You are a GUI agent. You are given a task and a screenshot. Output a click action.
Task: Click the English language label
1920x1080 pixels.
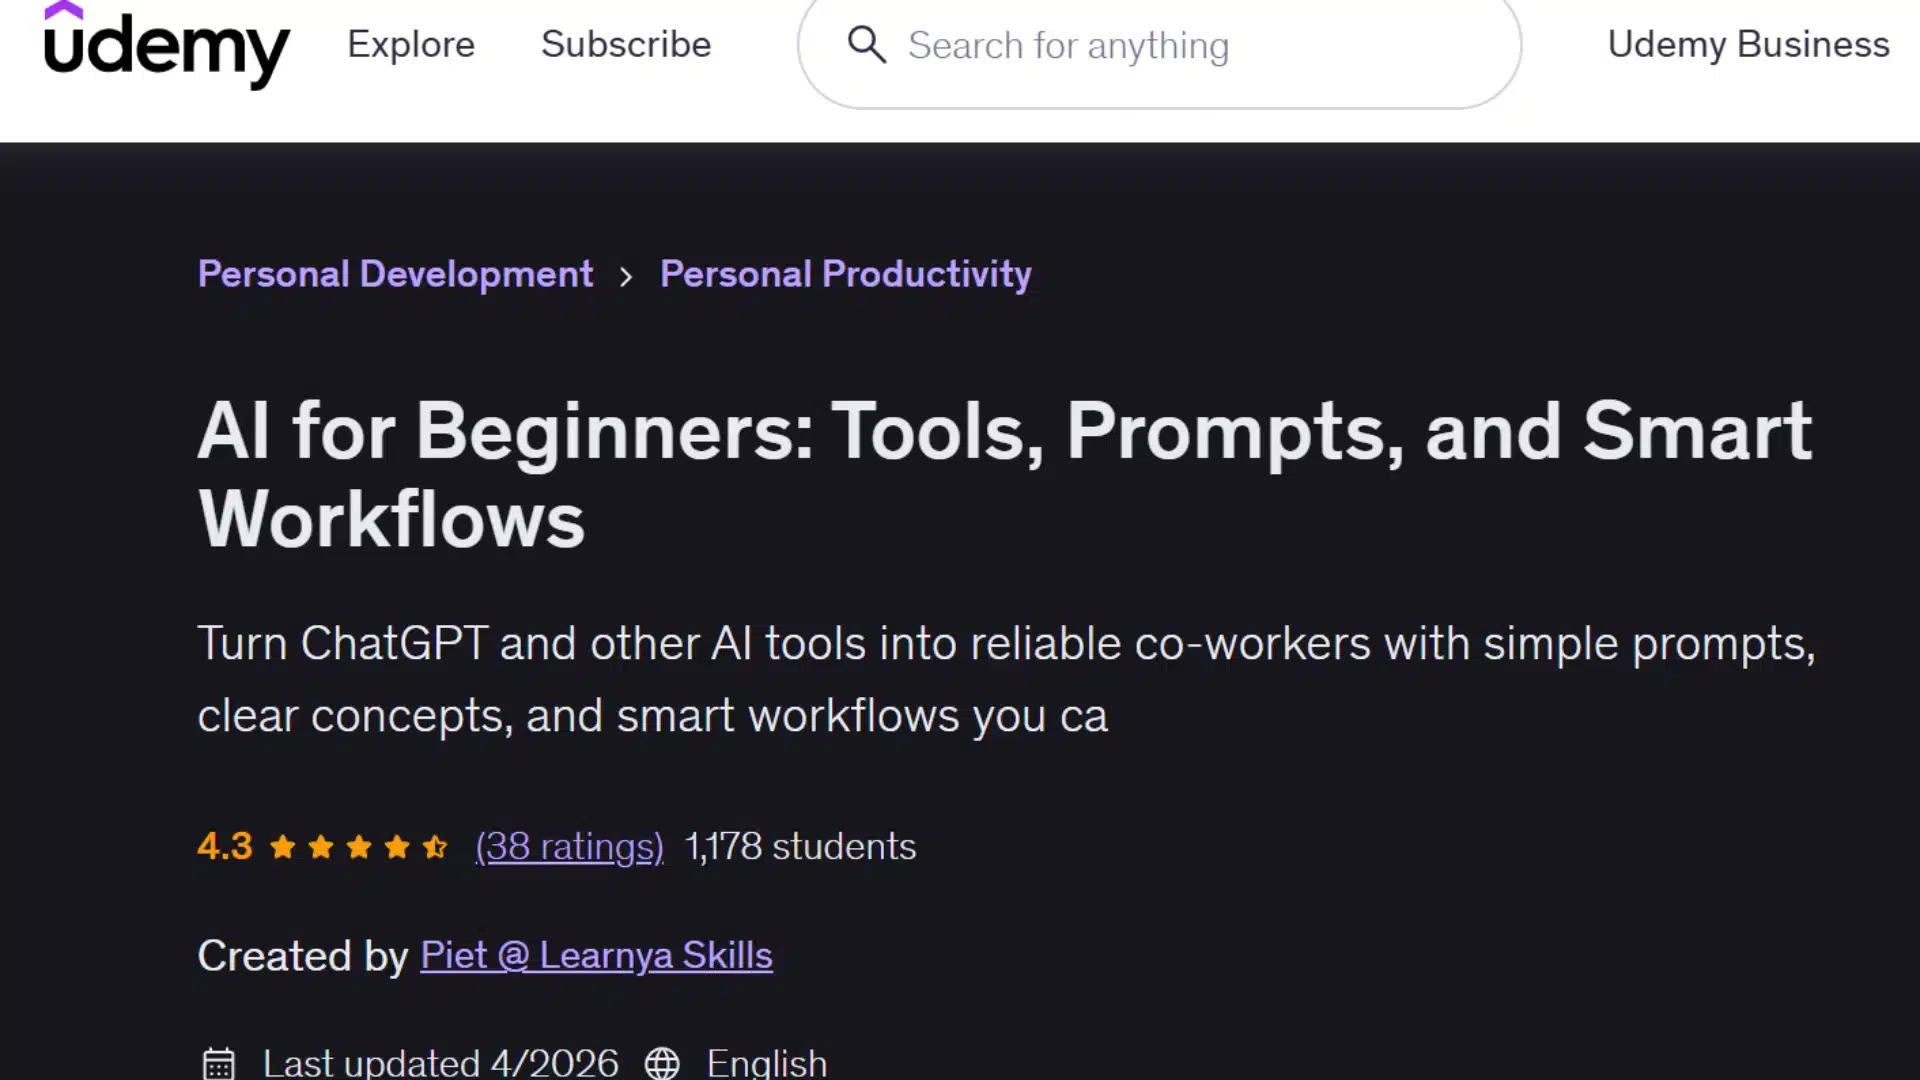coord(767,1062)
